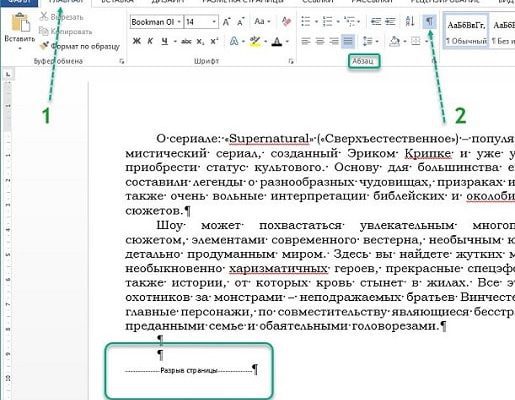Click the bulleted list icon
This screenshot has height=400, width=515.
point(306,22)
